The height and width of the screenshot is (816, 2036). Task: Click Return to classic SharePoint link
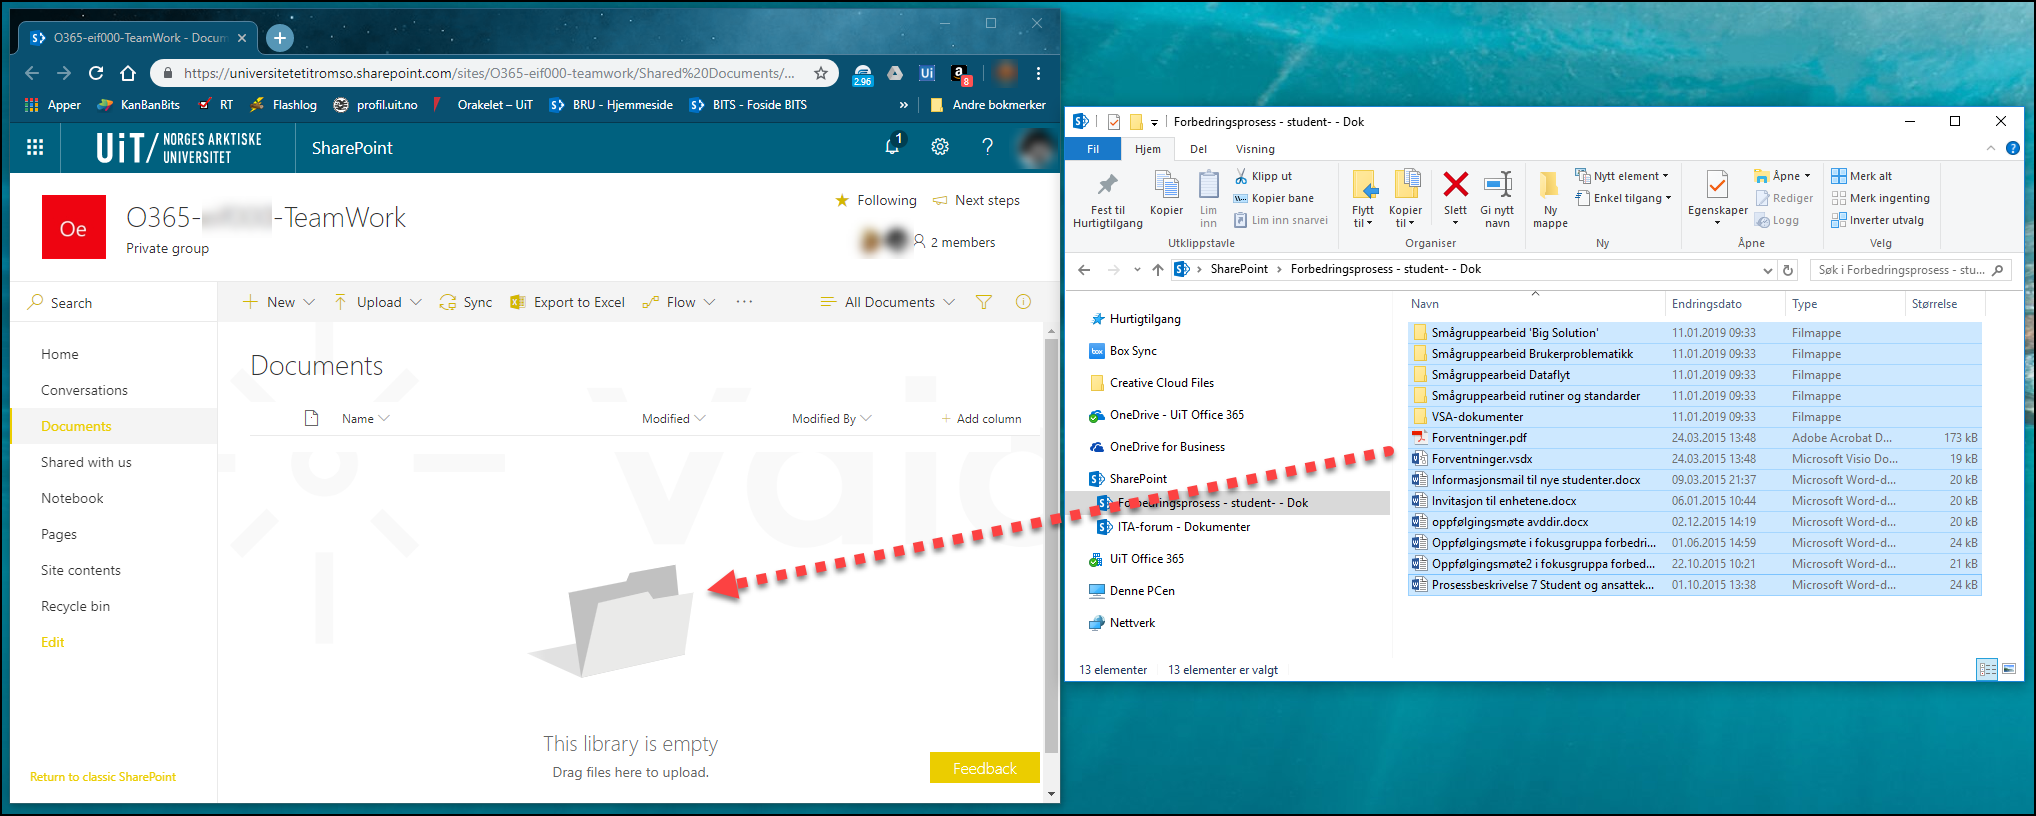(103, 777)
